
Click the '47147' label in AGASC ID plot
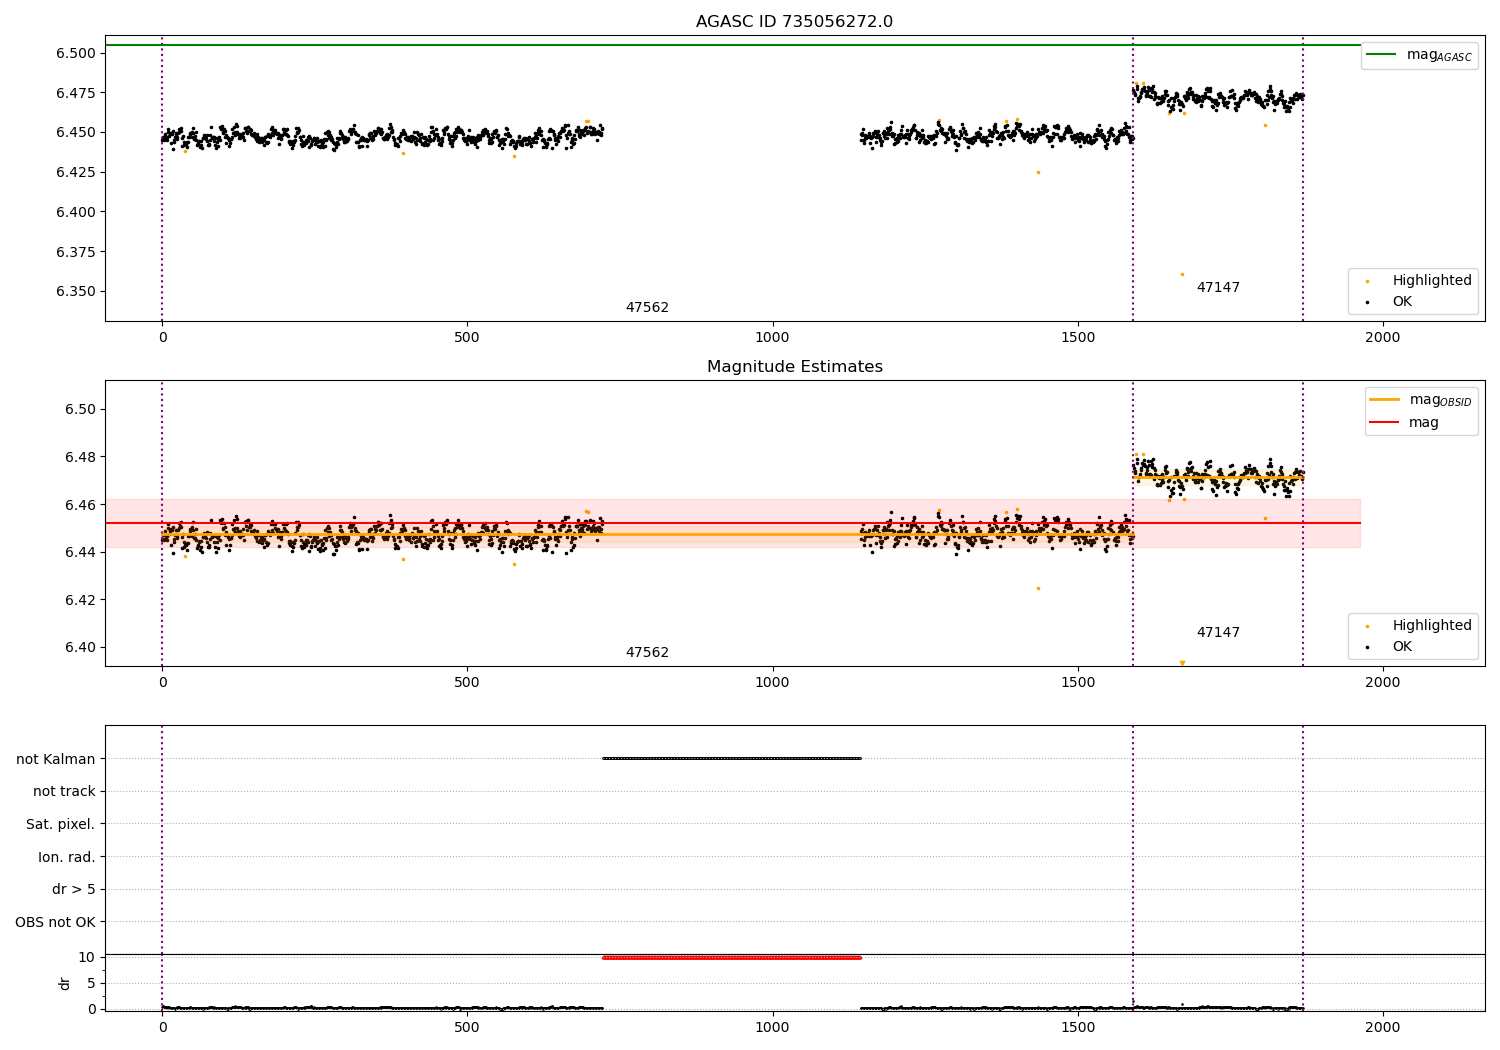click(1218, 288)
